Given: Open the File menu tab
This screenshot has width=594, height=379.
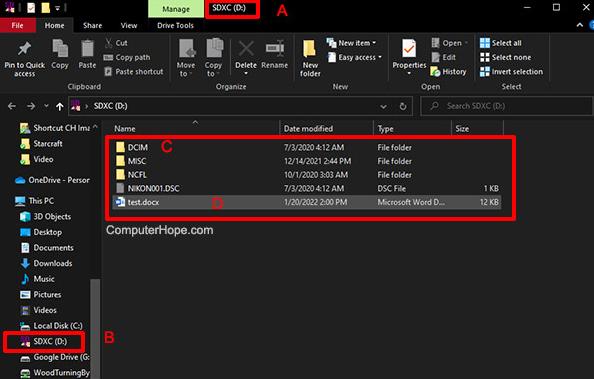Looking at the screenshot, I should click(x=17, y=25).
